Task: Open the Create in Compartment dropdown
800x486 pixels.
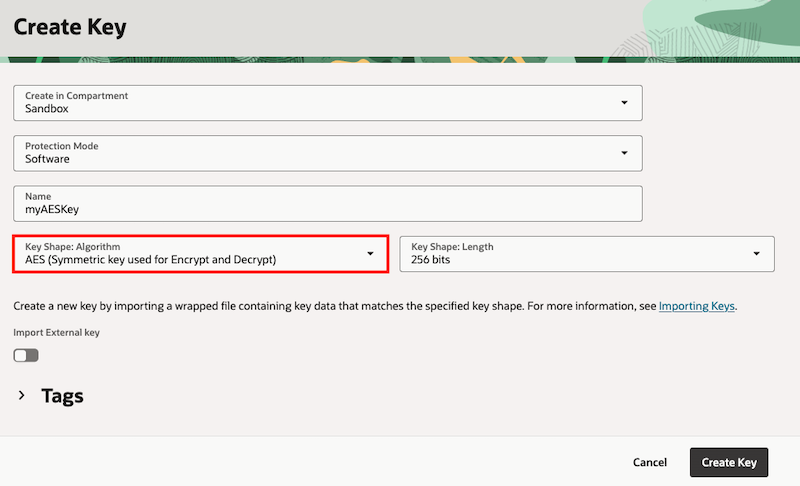Action: [327, 103]
